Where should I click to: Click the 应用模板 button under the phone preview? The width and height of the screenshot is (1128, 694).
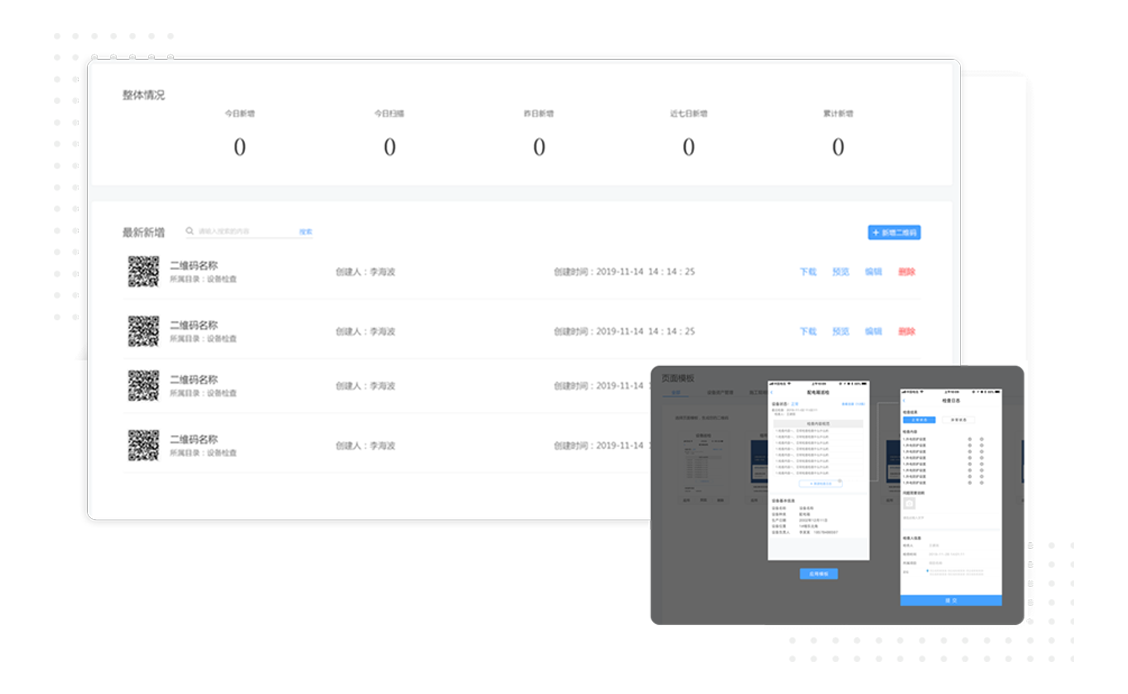[x=819, y=574]
